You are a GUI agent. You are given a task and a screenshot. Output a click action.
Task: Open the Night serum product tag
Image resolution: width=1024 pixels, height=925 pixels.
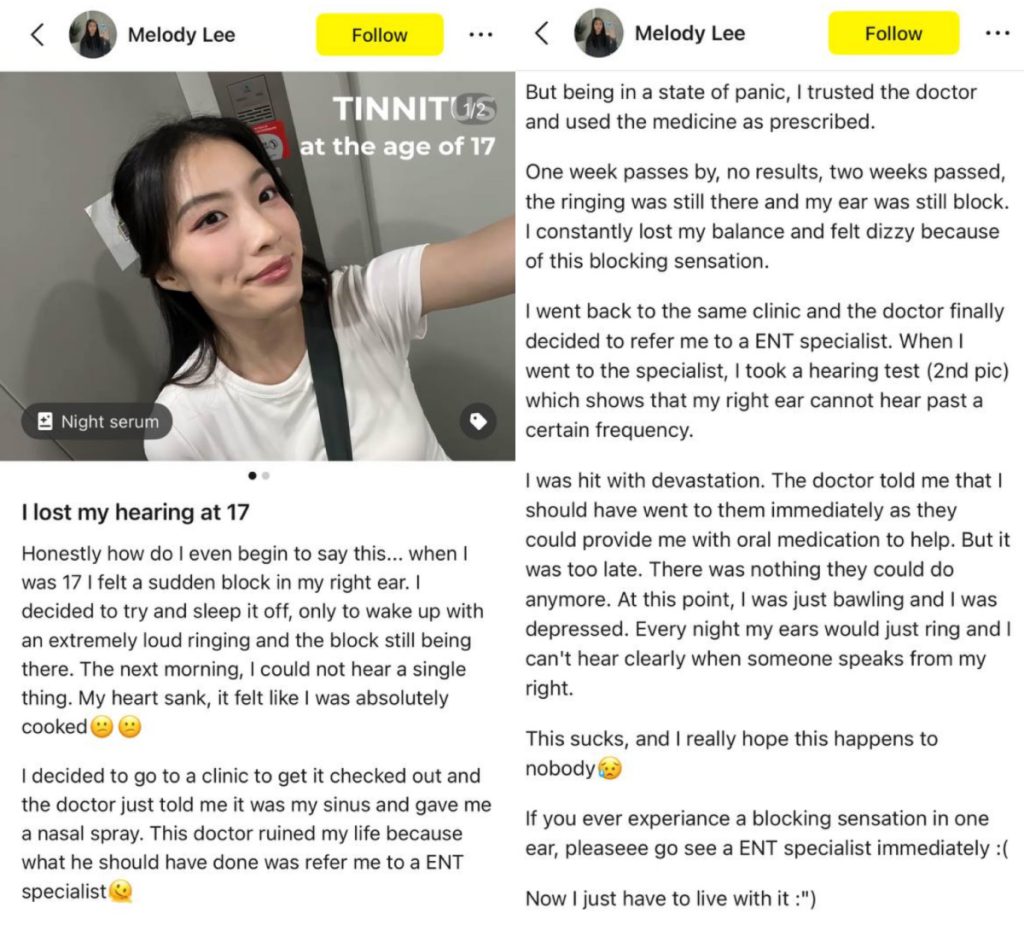point(97,421)
